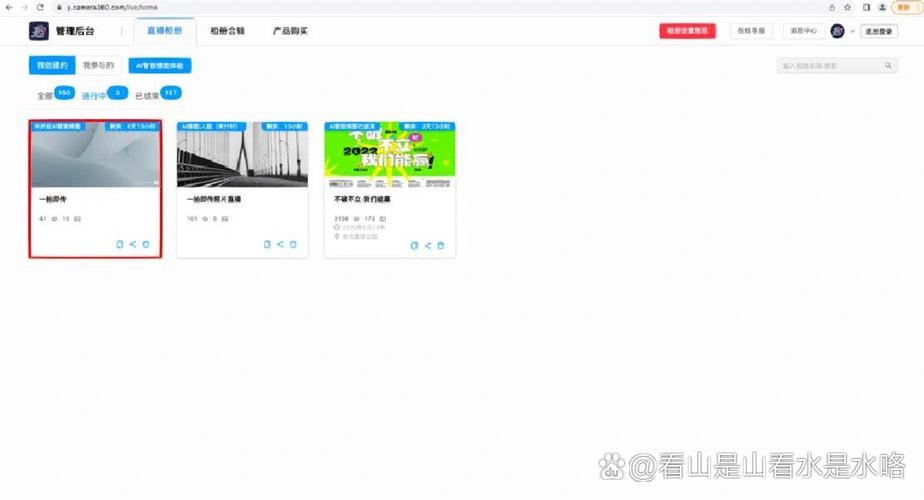Image resolution: width=924 pixels, height=500 pixels.
Task: Bookmark this page with the star icon
Action: pos(847,7)
